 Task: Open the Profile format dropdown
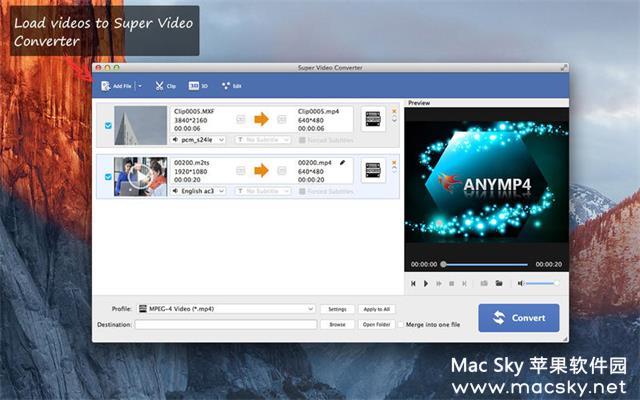(x=226, y=309)
